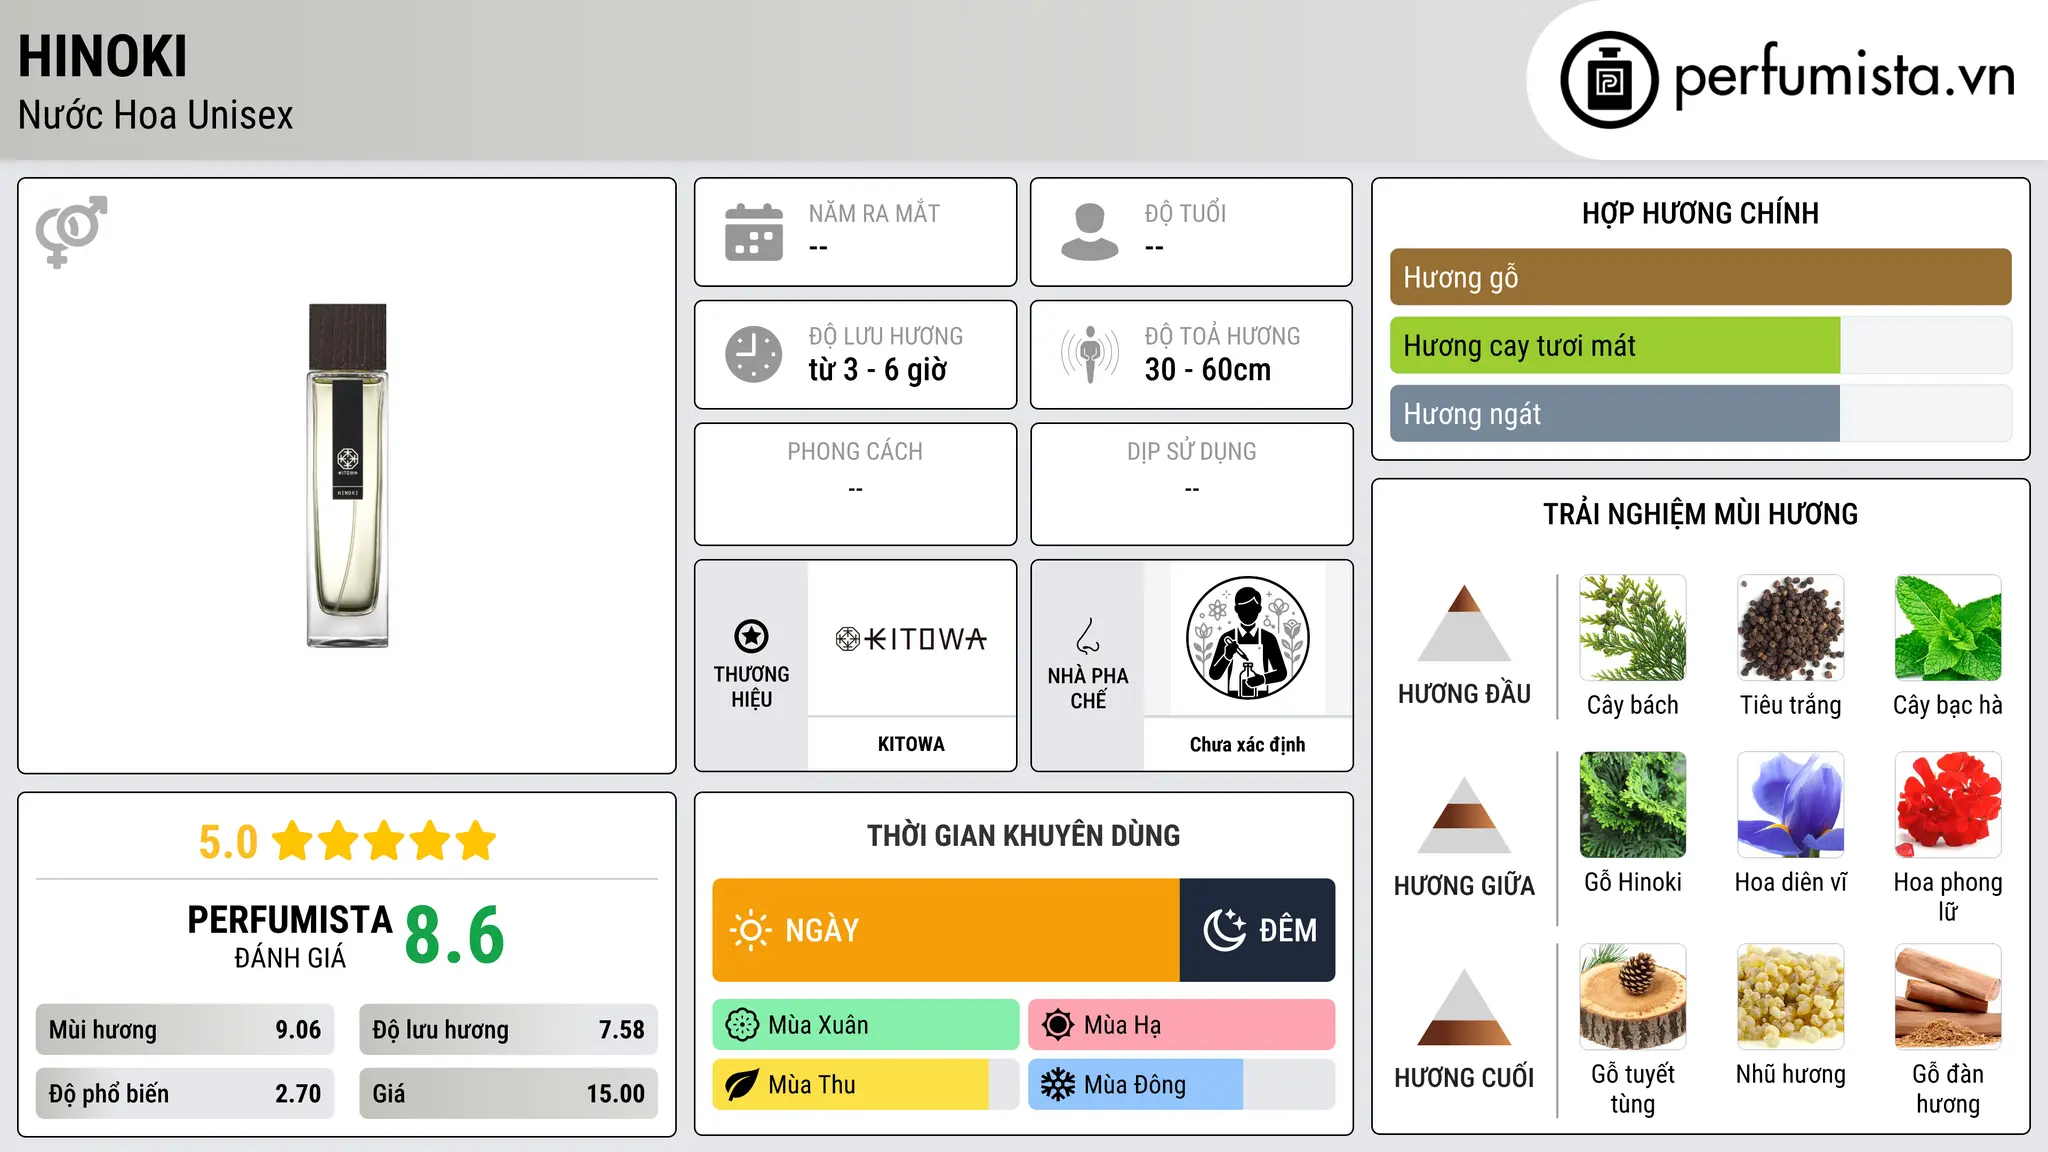Click the Hương ngát accord bar
The width and height of the screenshot is (2048, 1152).
1700,414
